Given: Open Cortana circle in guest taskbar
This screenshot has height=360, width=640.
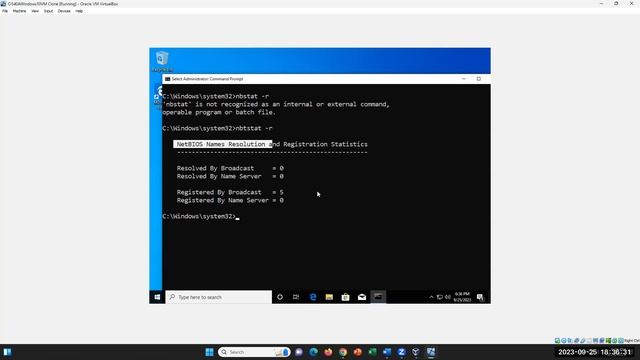Looking at the screenshot, I should [x=280, y=297].
